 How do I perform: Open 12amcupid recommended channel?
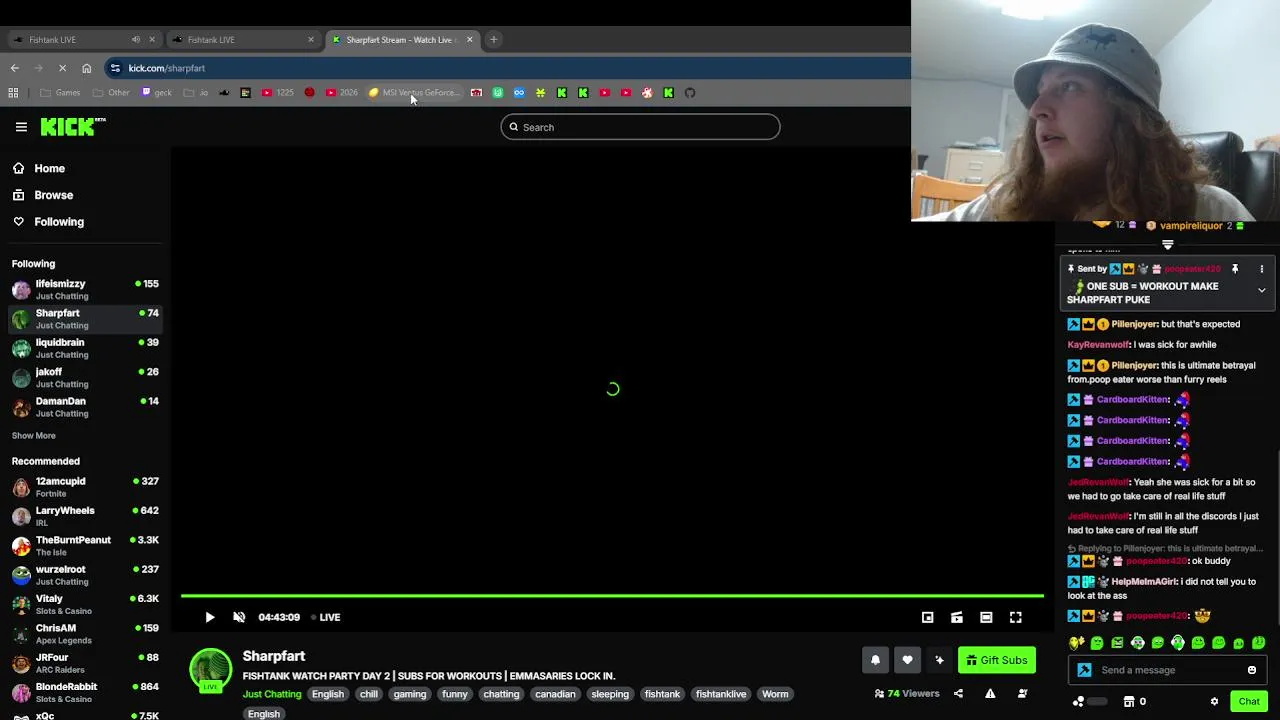tap(85, 487)
